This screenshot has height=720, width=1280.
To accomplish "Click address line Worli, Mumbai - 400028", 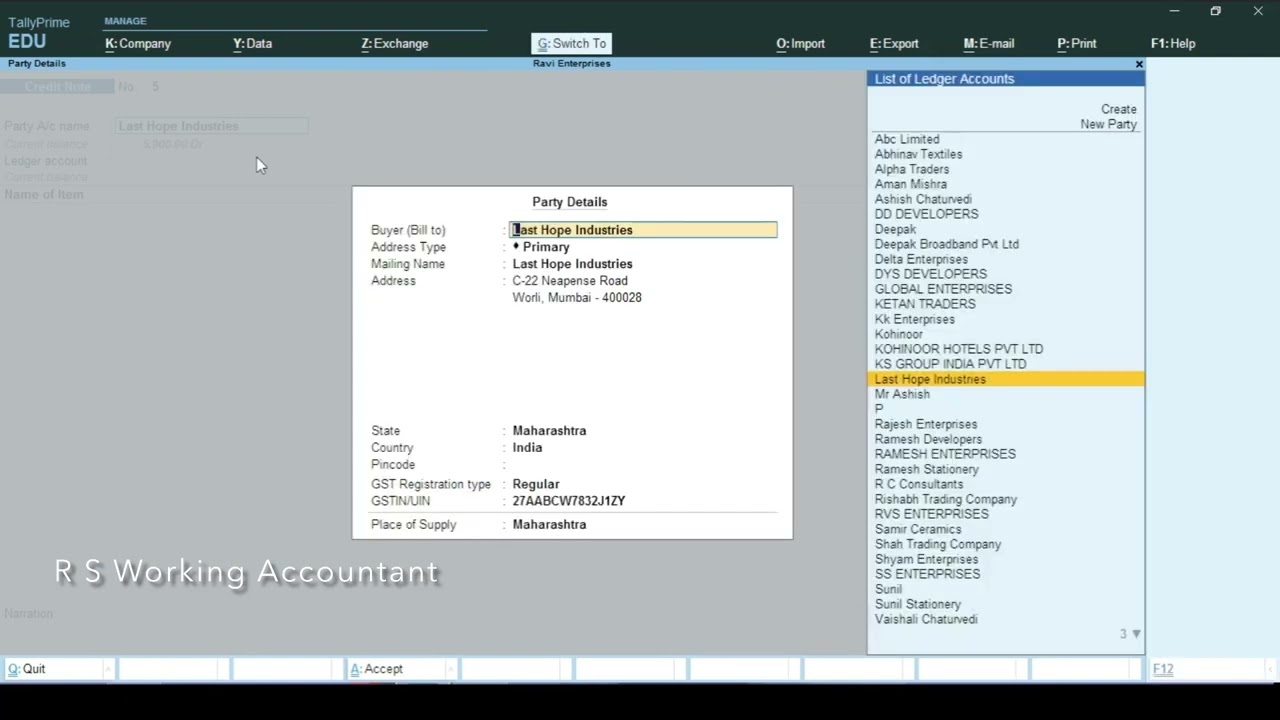I will point(577,297).
